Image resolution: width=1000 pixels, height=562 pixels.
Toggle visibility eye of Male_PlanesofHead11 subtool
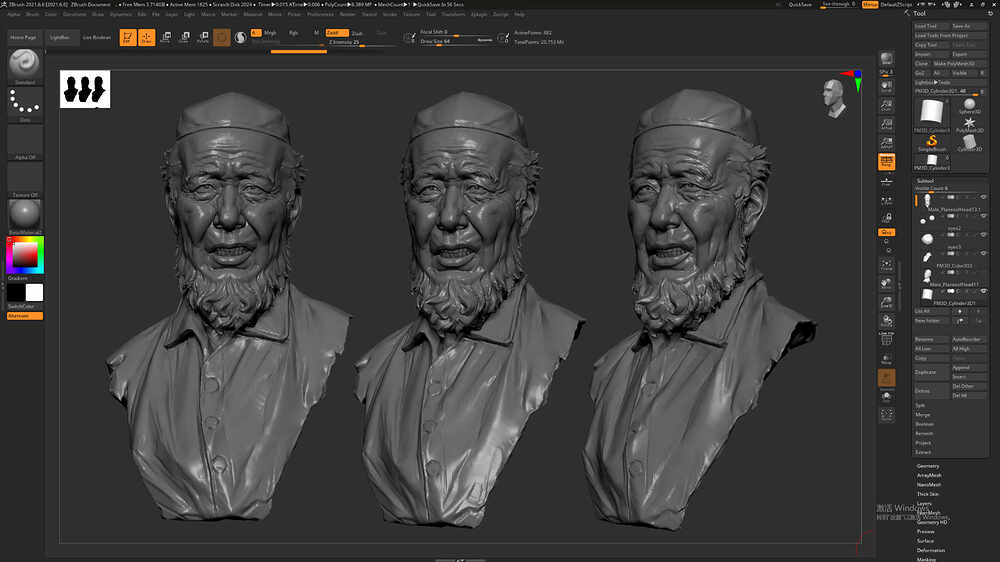click(x=983, y=272)
